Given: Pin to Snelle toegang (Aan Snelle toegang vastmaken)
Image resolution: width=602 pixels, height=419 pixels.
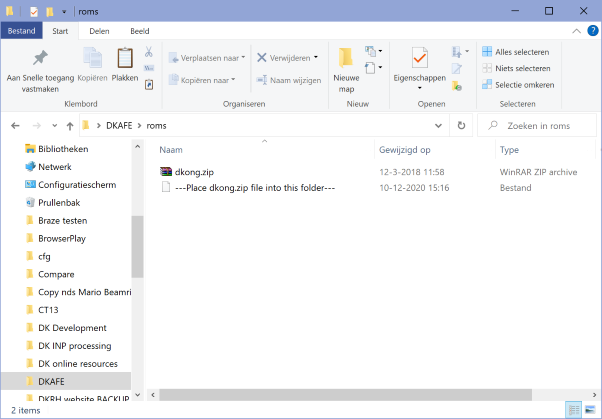Looking at the screenshot, I should (x=40, y=71).
